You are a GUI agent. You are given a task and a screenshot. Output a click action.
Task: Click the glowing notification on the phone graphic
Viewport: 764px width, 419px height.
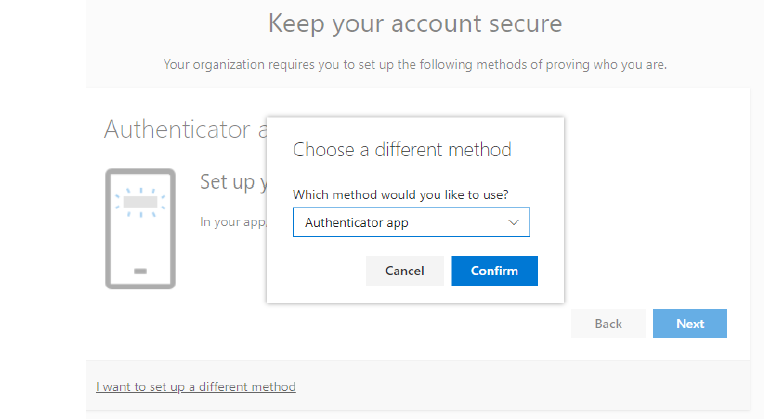[x=140, y=202]
